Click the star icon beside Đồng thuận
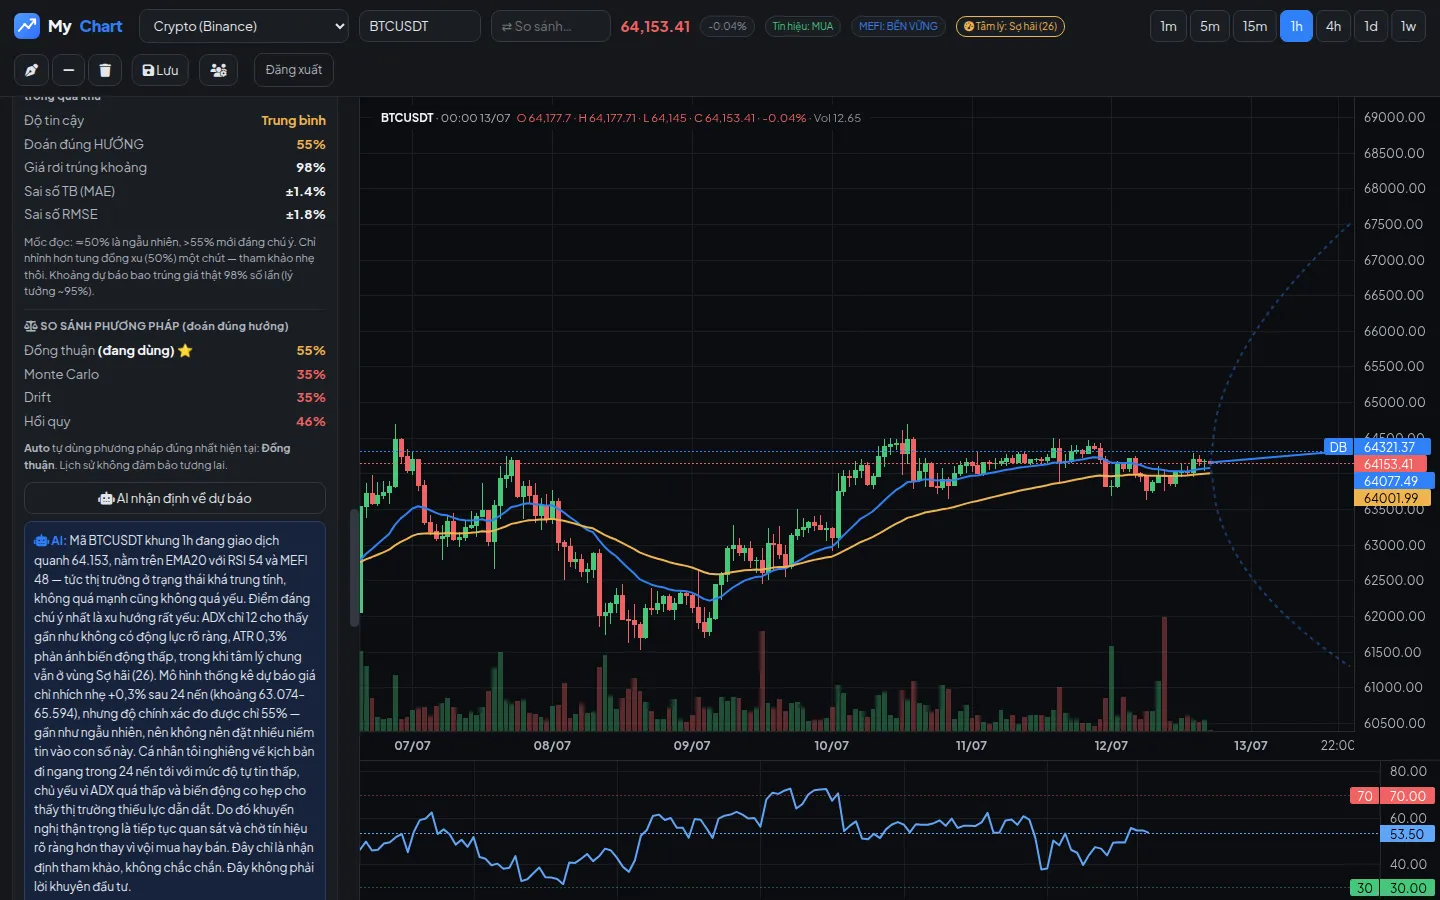Viewport: 1440px width, 900px height. click(x=185, y=351)
